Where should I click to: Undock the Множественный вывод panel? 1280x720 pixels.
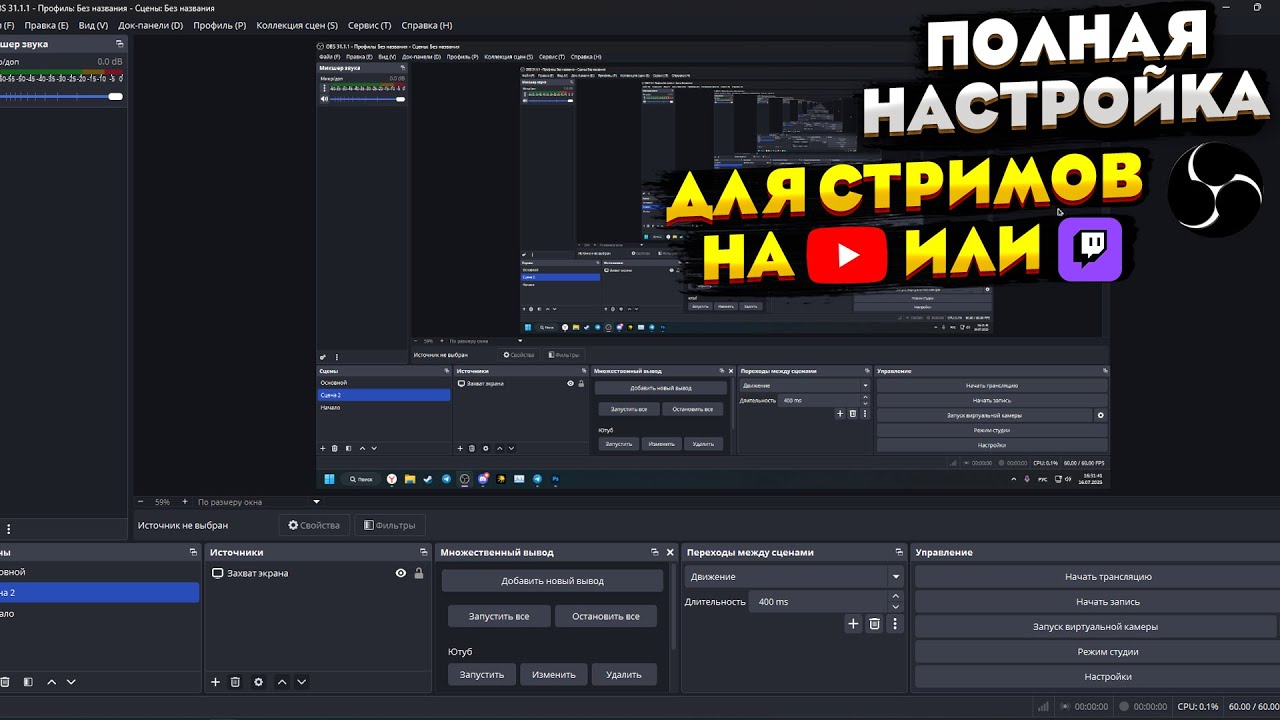point(654,552)
